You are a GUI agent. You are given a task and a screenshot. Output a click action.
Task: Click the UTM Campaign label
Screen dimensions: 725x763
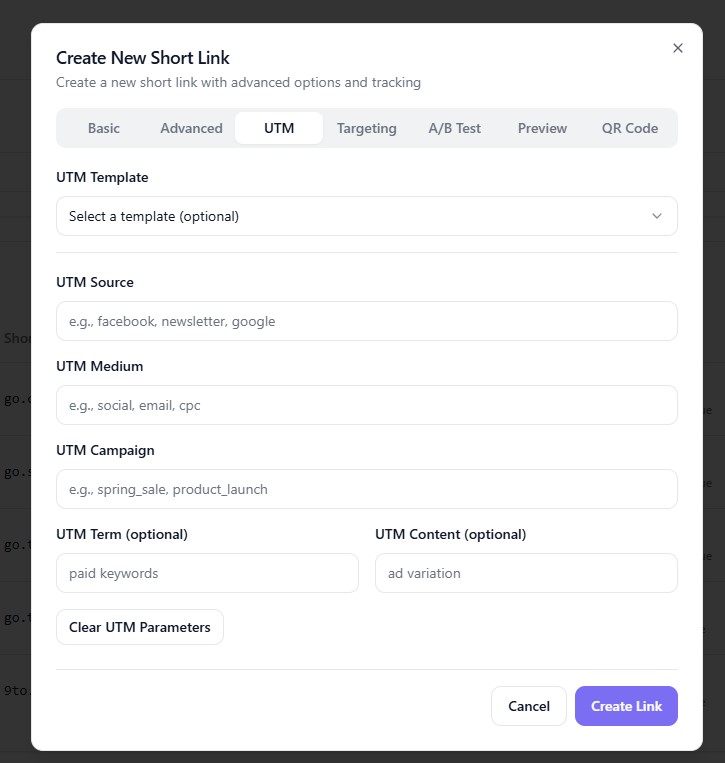click(105, 450)
